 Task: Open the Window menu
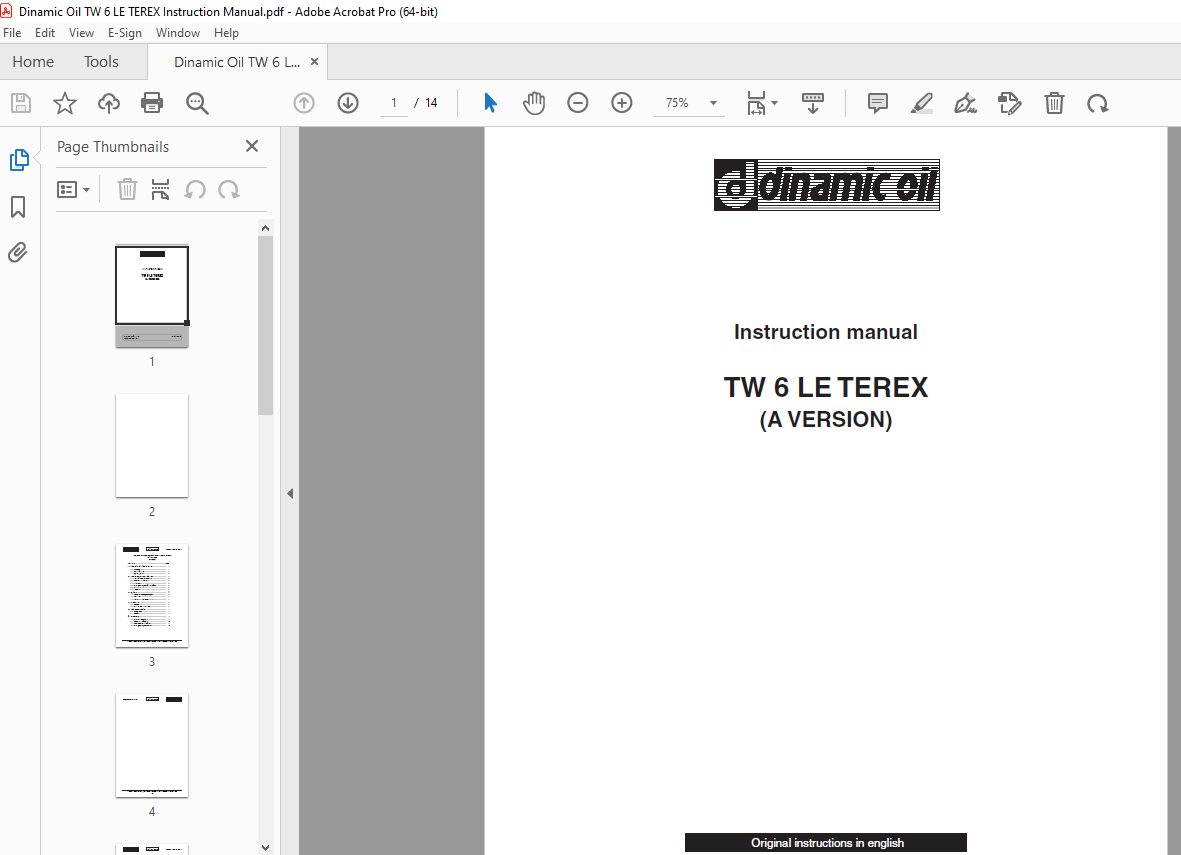(x=178, y=33)
